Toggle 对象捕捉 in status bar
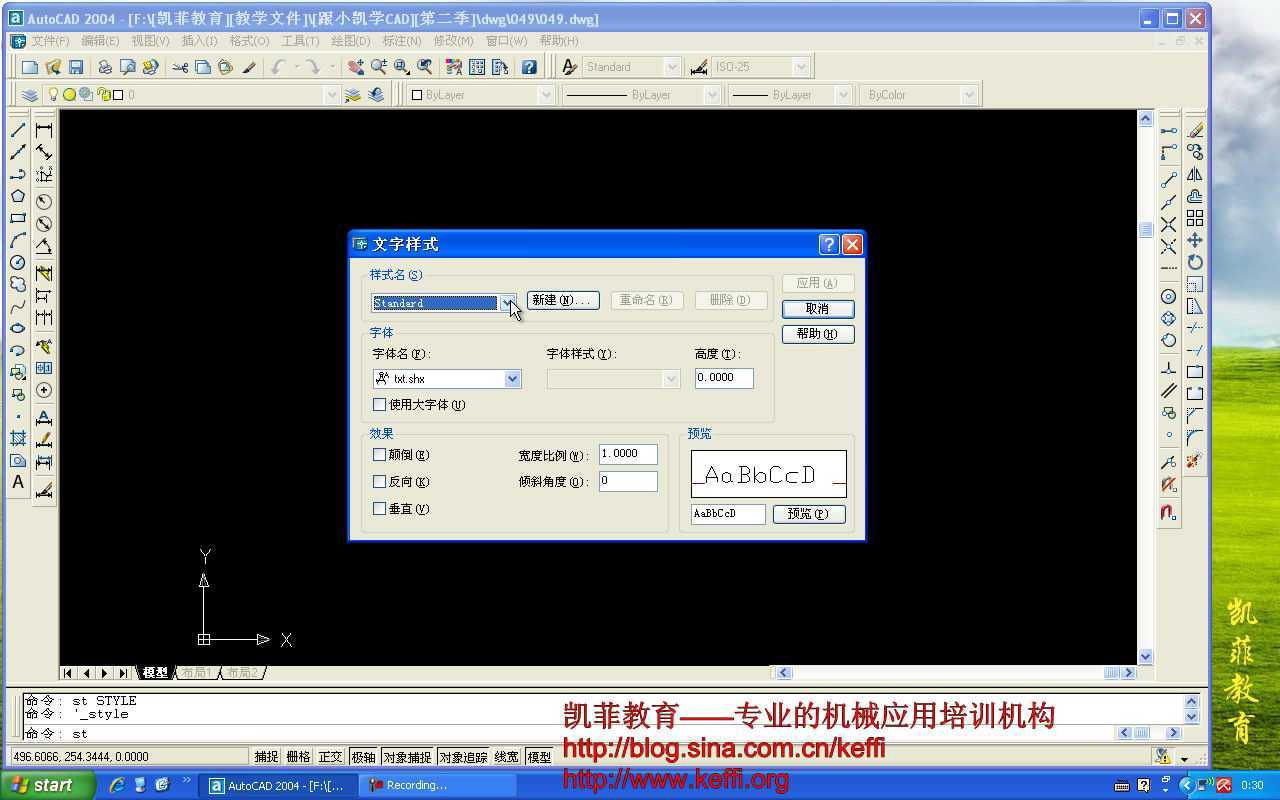Viewport: 1280px width, 800px height. pos(407,757)
